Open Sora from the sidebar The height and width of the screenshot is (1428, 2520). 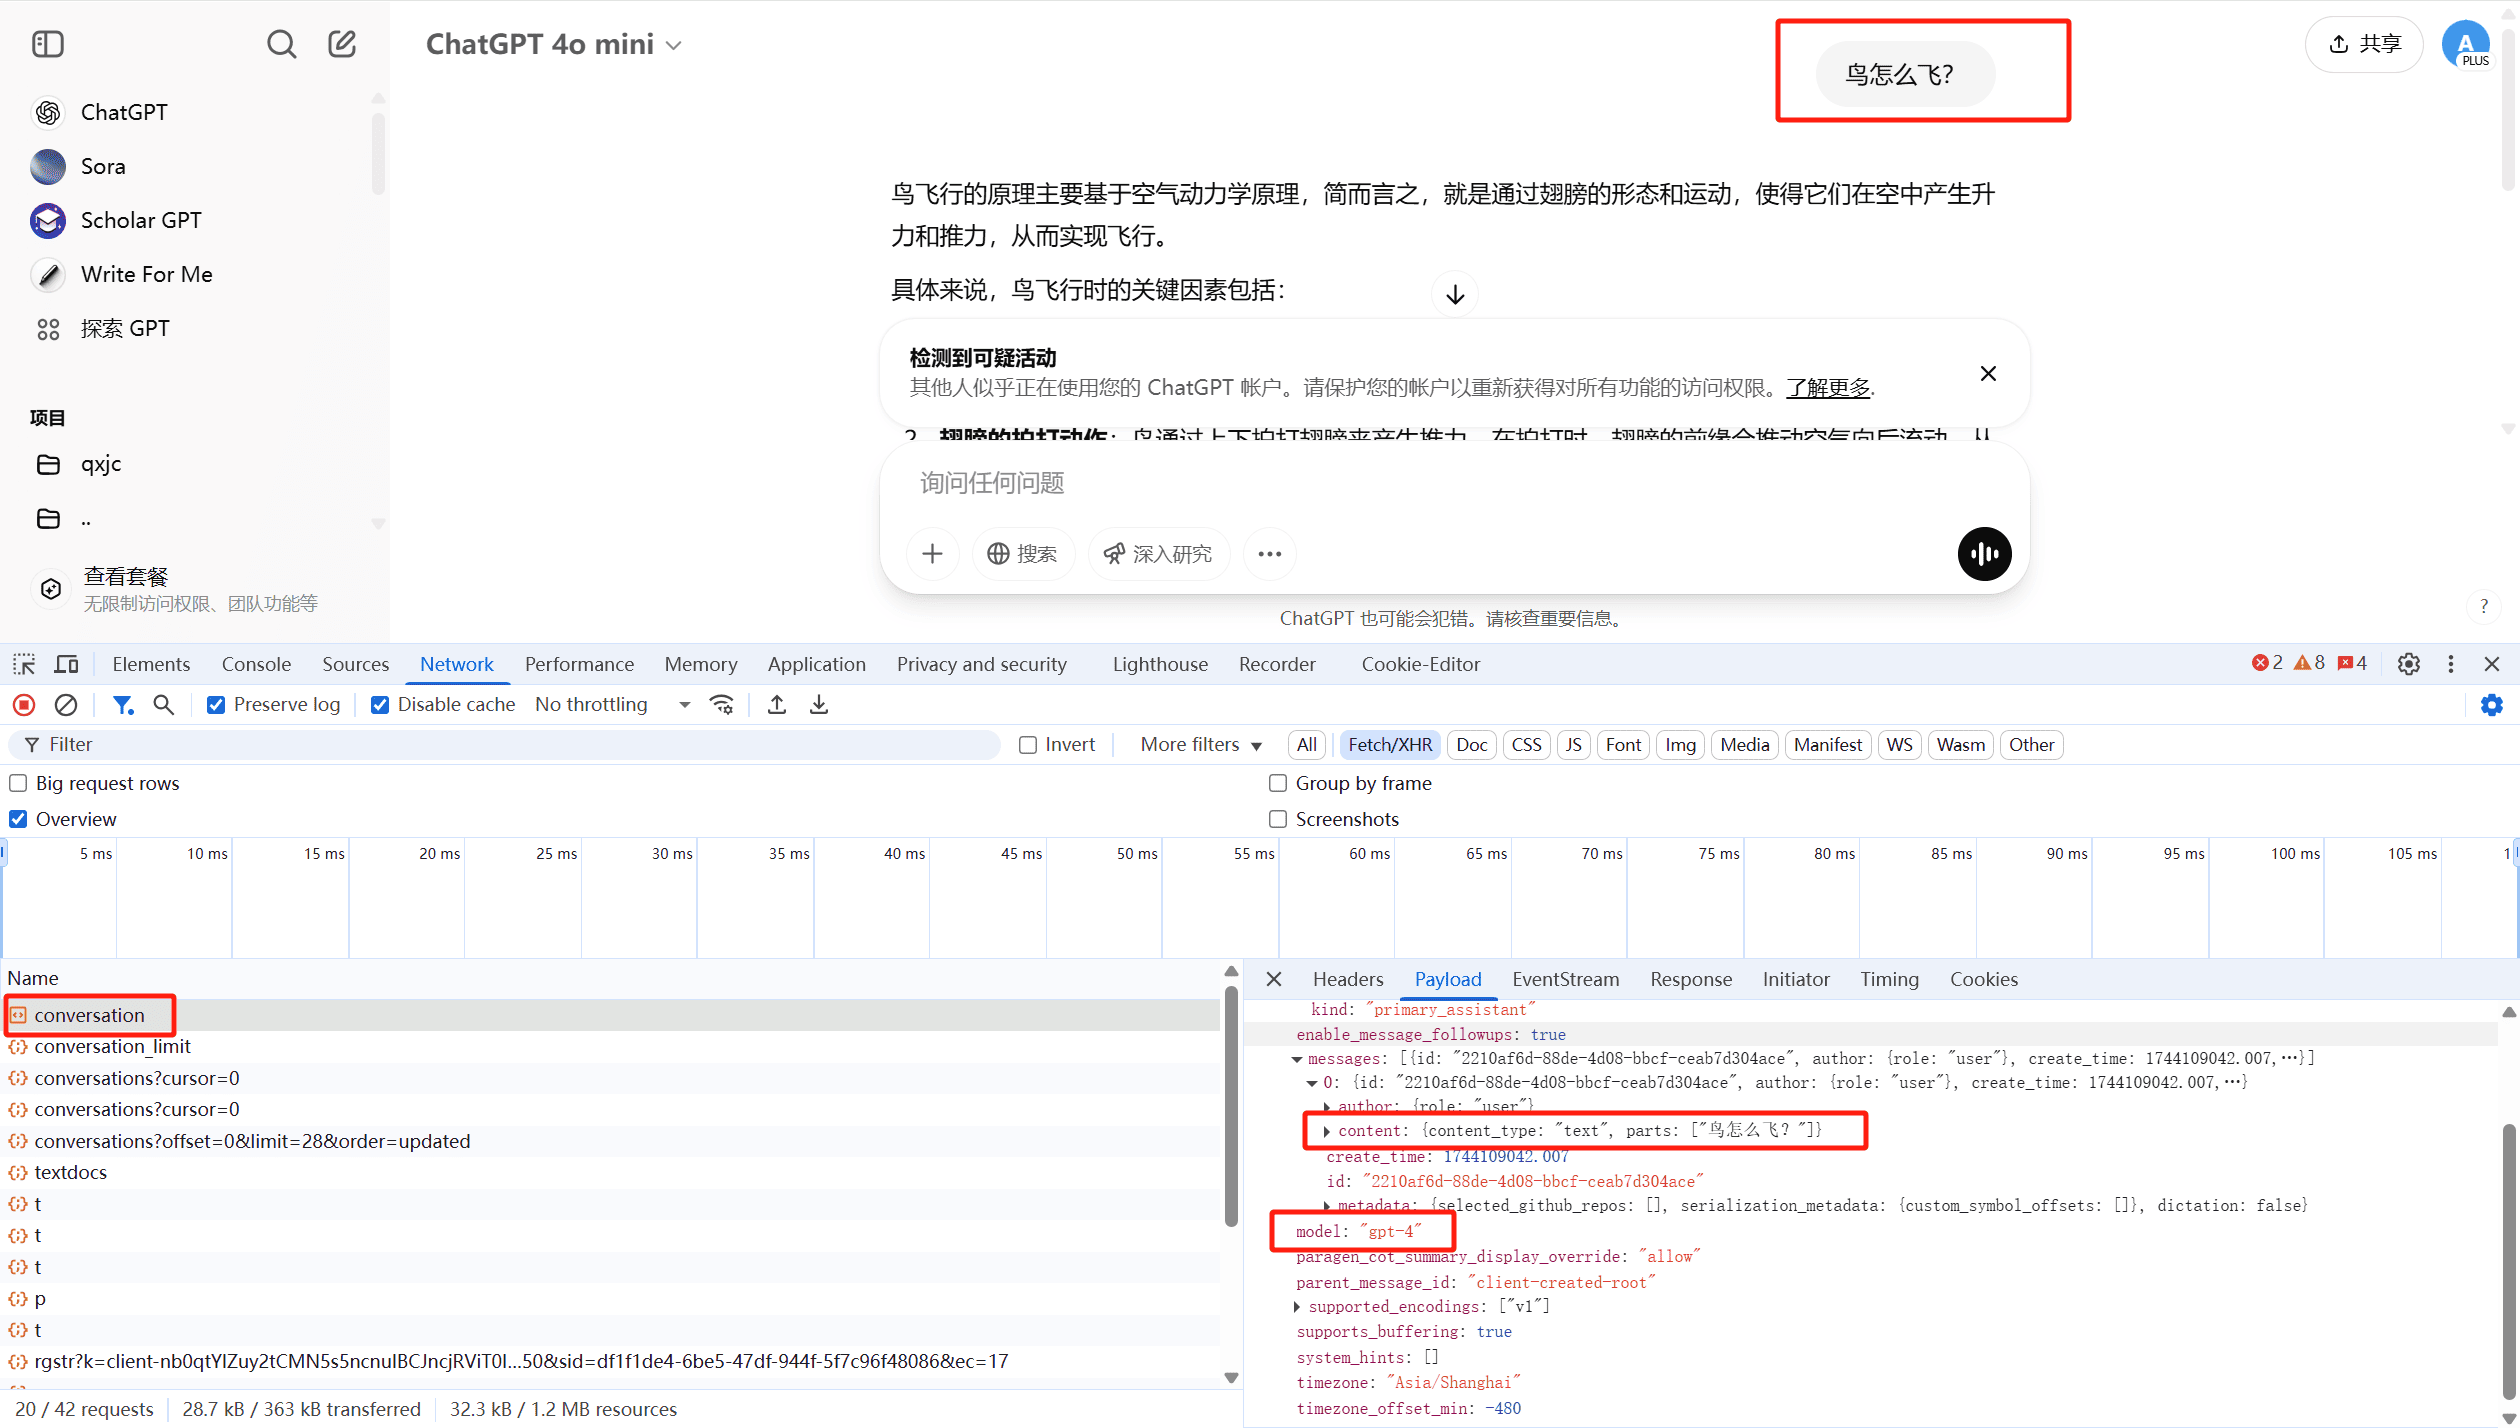coord(103,166)
